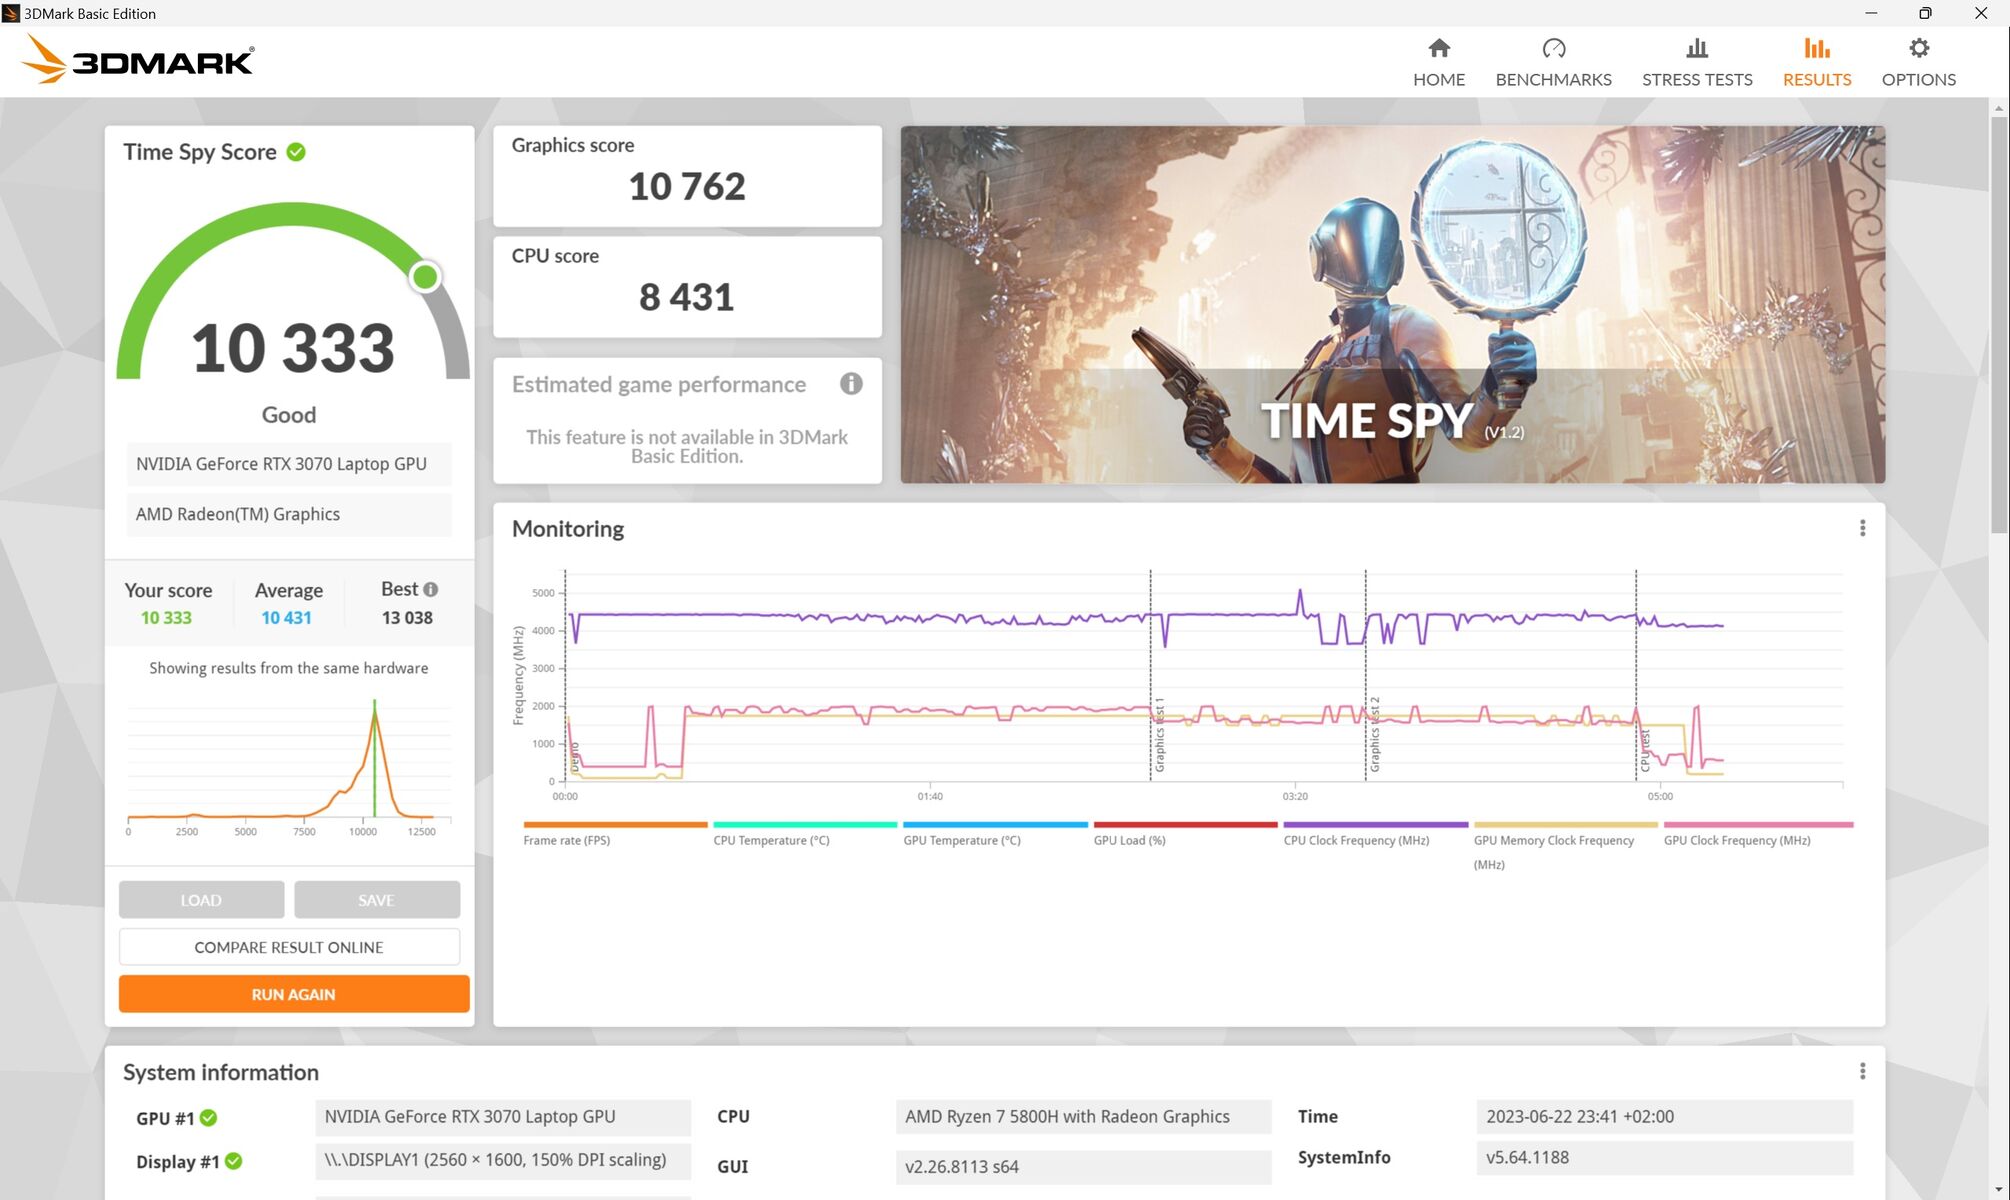Click the info icon beside Estimated game performance
Image resolution: width=2010 pixels, height=1200 pixels.
coord(851,384)
